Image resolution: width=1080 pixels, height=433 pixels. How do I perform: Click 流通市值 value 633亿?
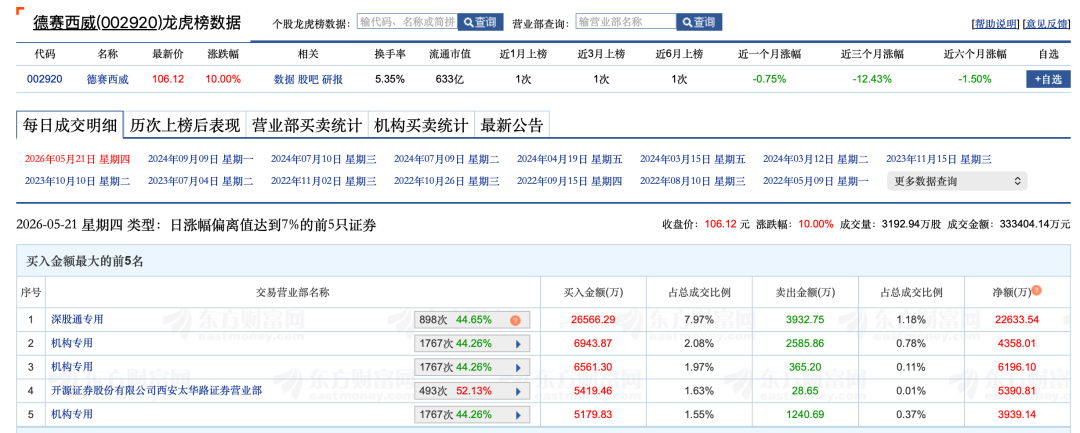click(449, 79)
